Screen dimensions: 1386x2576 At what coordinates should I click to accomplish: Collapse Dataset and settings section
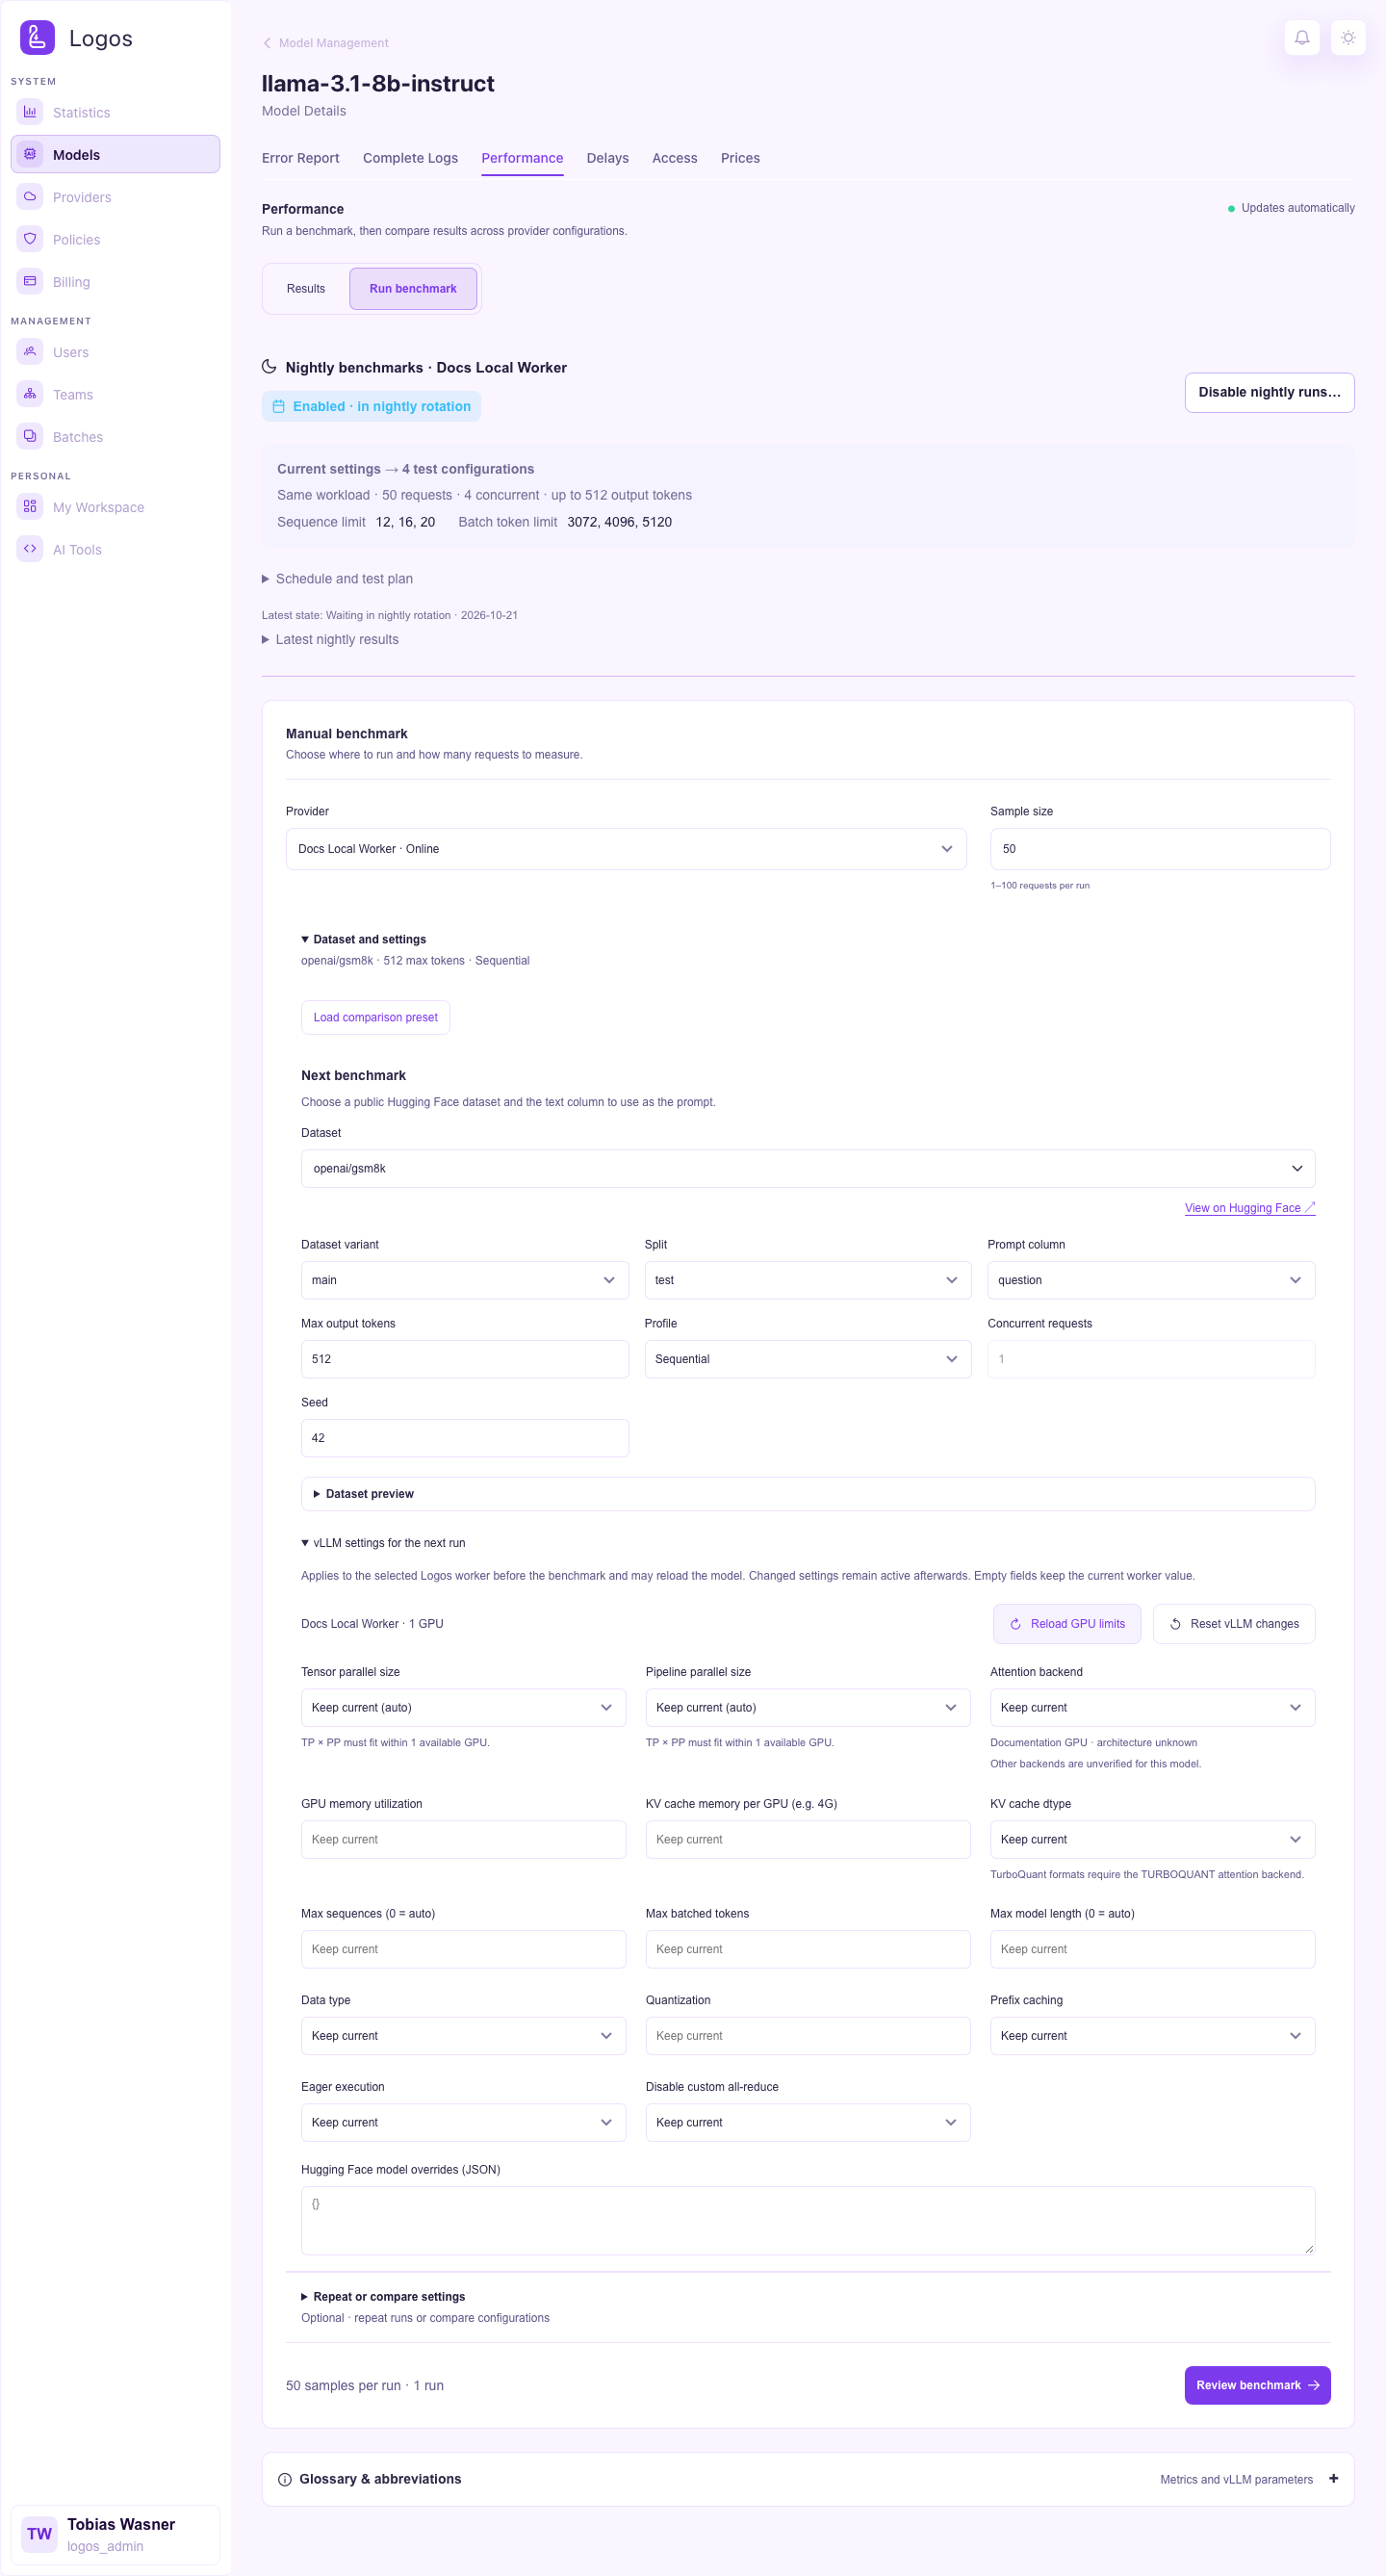364,940
